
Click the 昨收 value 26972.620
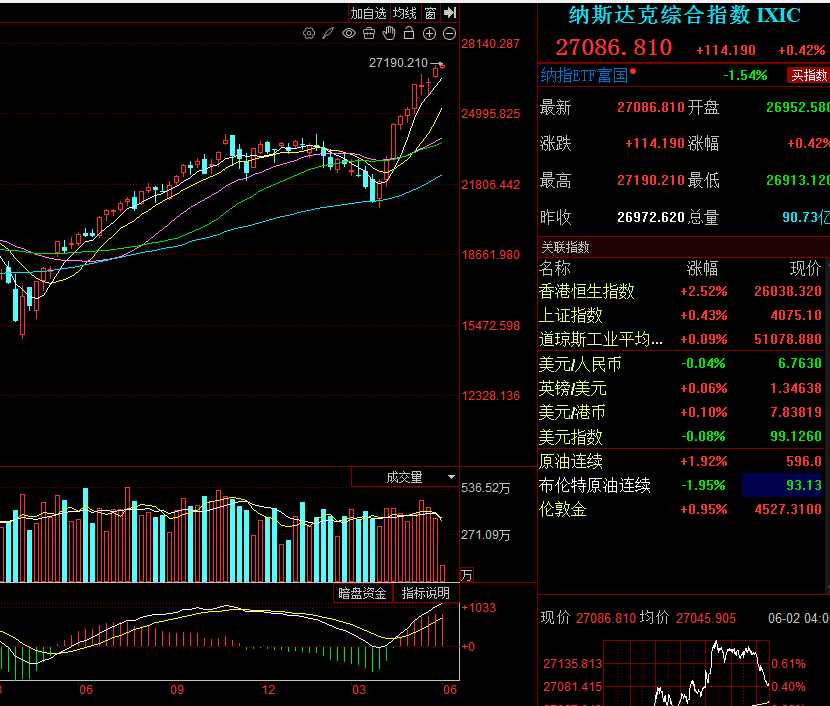pyautogui.click(x=651, y=218)
